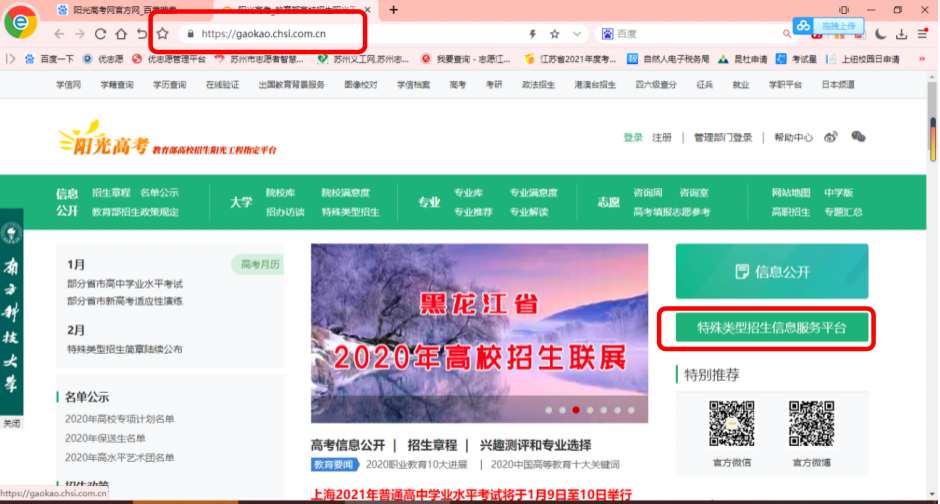Close the active browser tab
This screenshot has width=940, height=504.
[367, 10]
